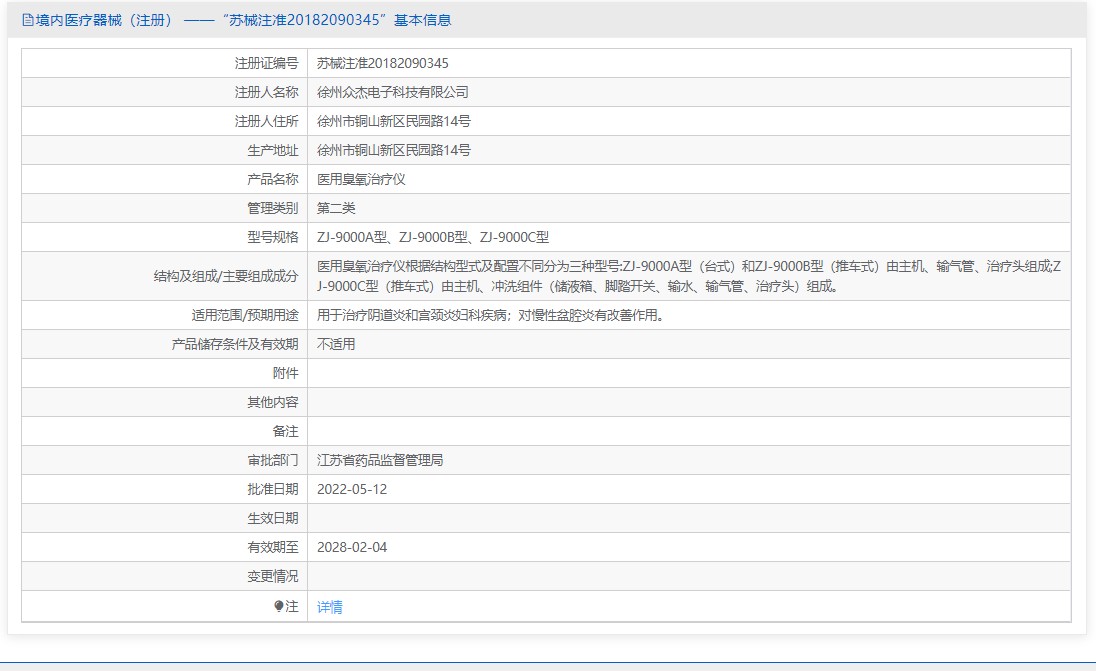Click approval department 江苏省药品监督管理局

[x=380, y=460]
